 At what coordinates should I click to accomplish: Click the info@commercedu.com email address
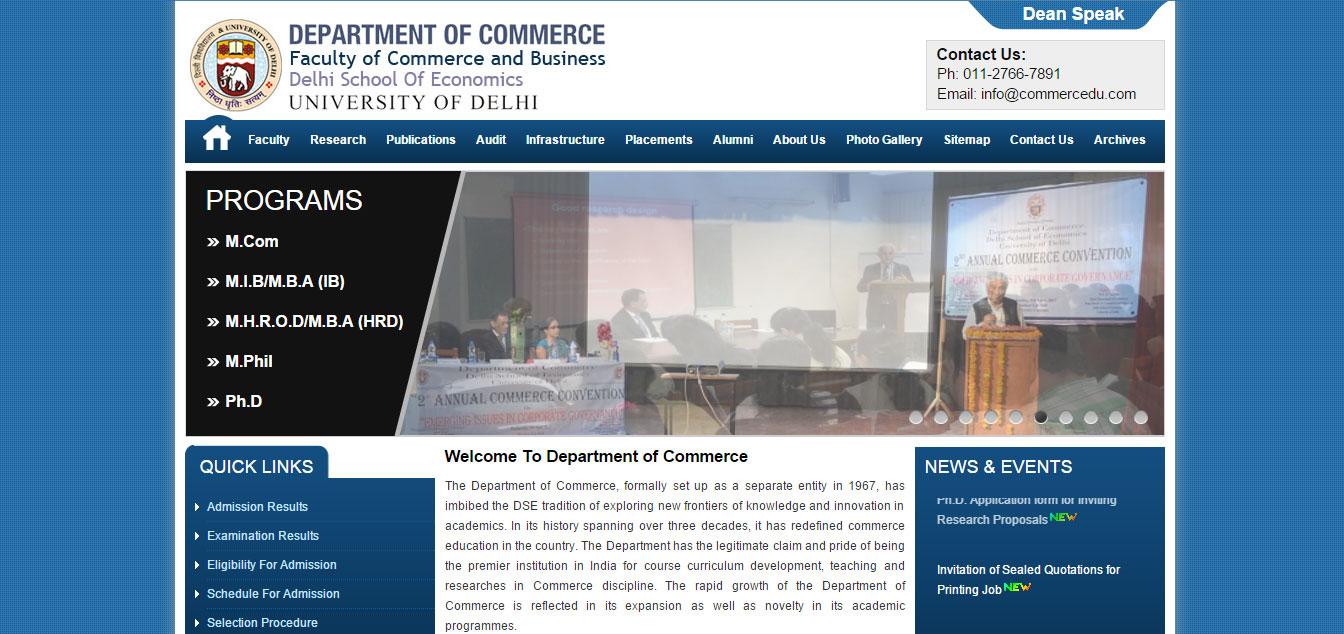tap(1058, 94)
